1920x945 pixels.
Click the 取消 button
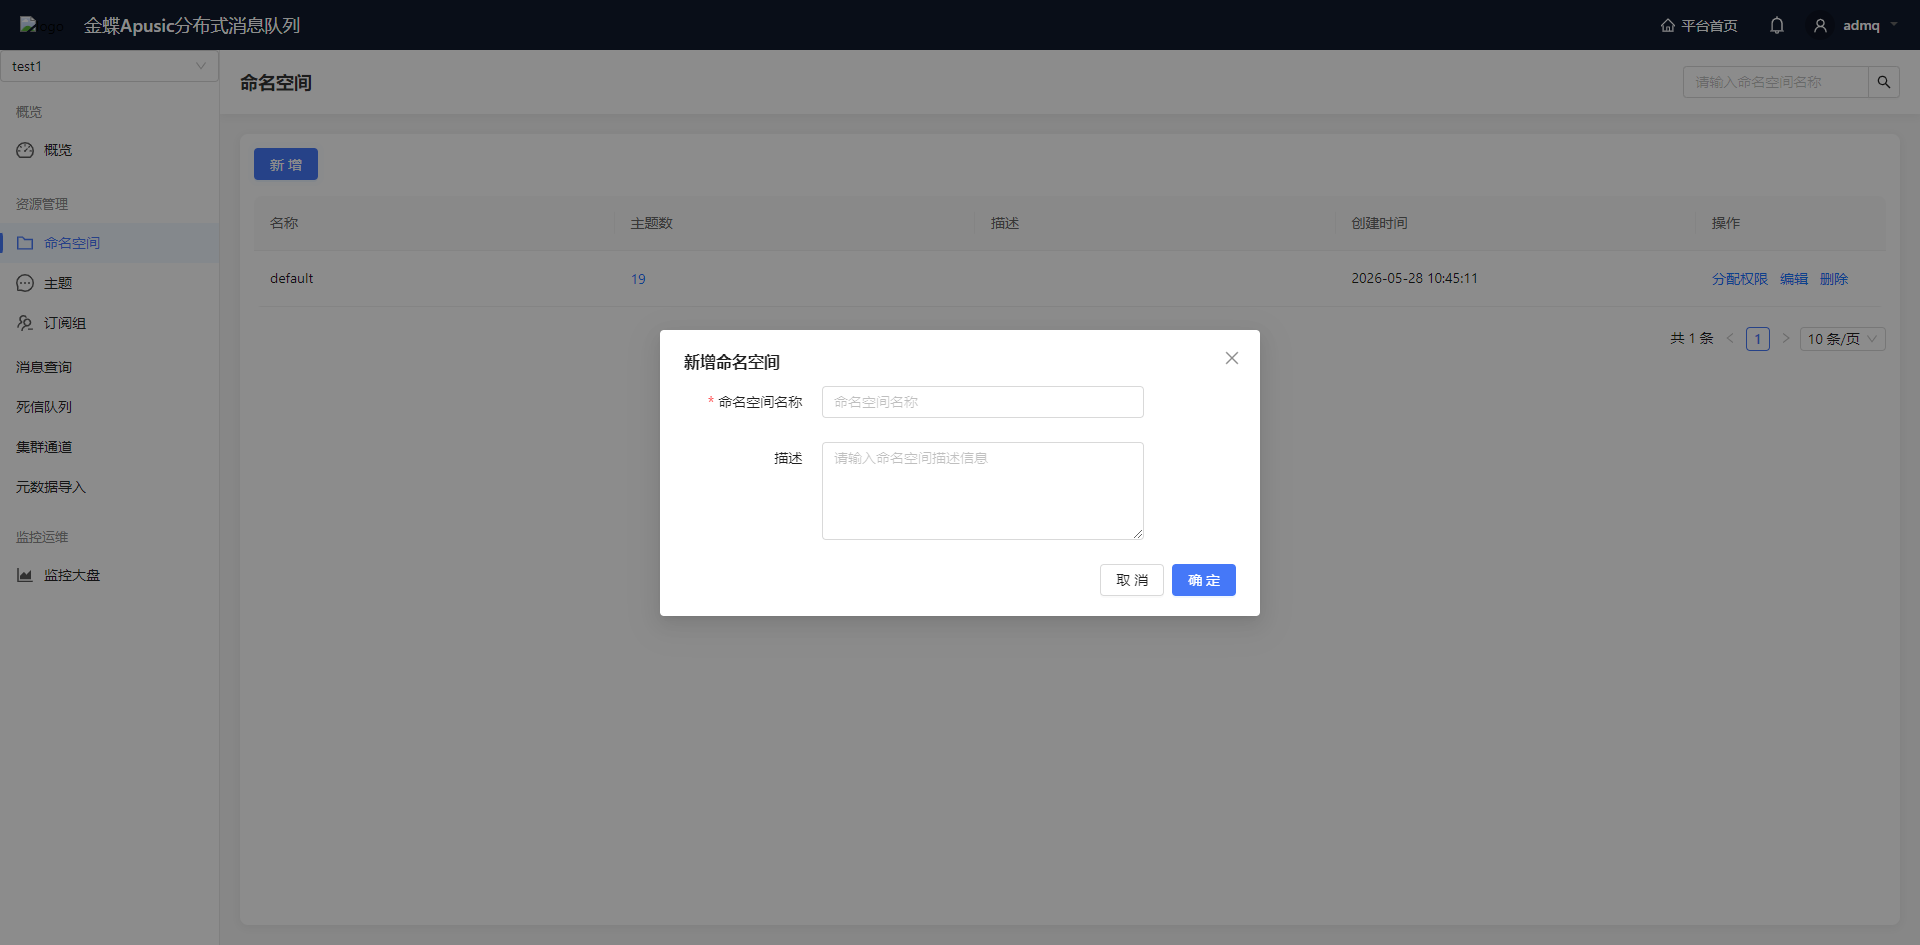1132,580
